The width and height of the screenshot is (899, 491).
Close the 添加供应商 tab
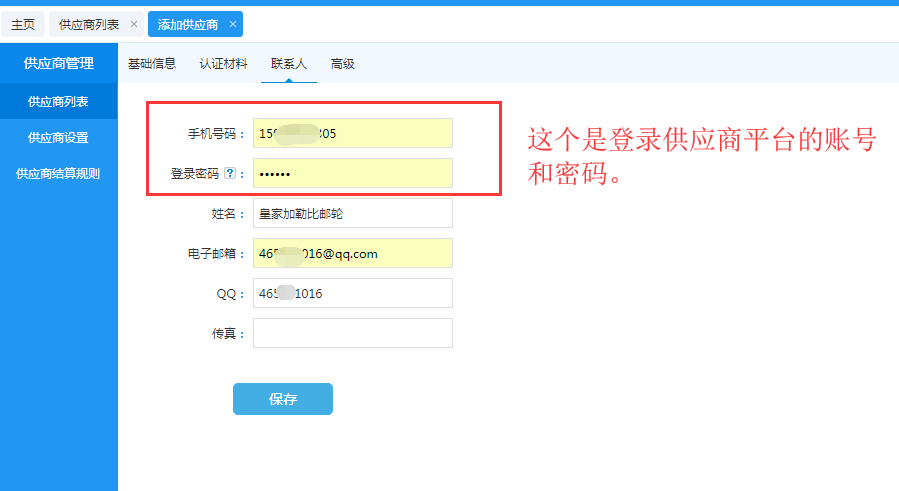(x=233, y=24)
